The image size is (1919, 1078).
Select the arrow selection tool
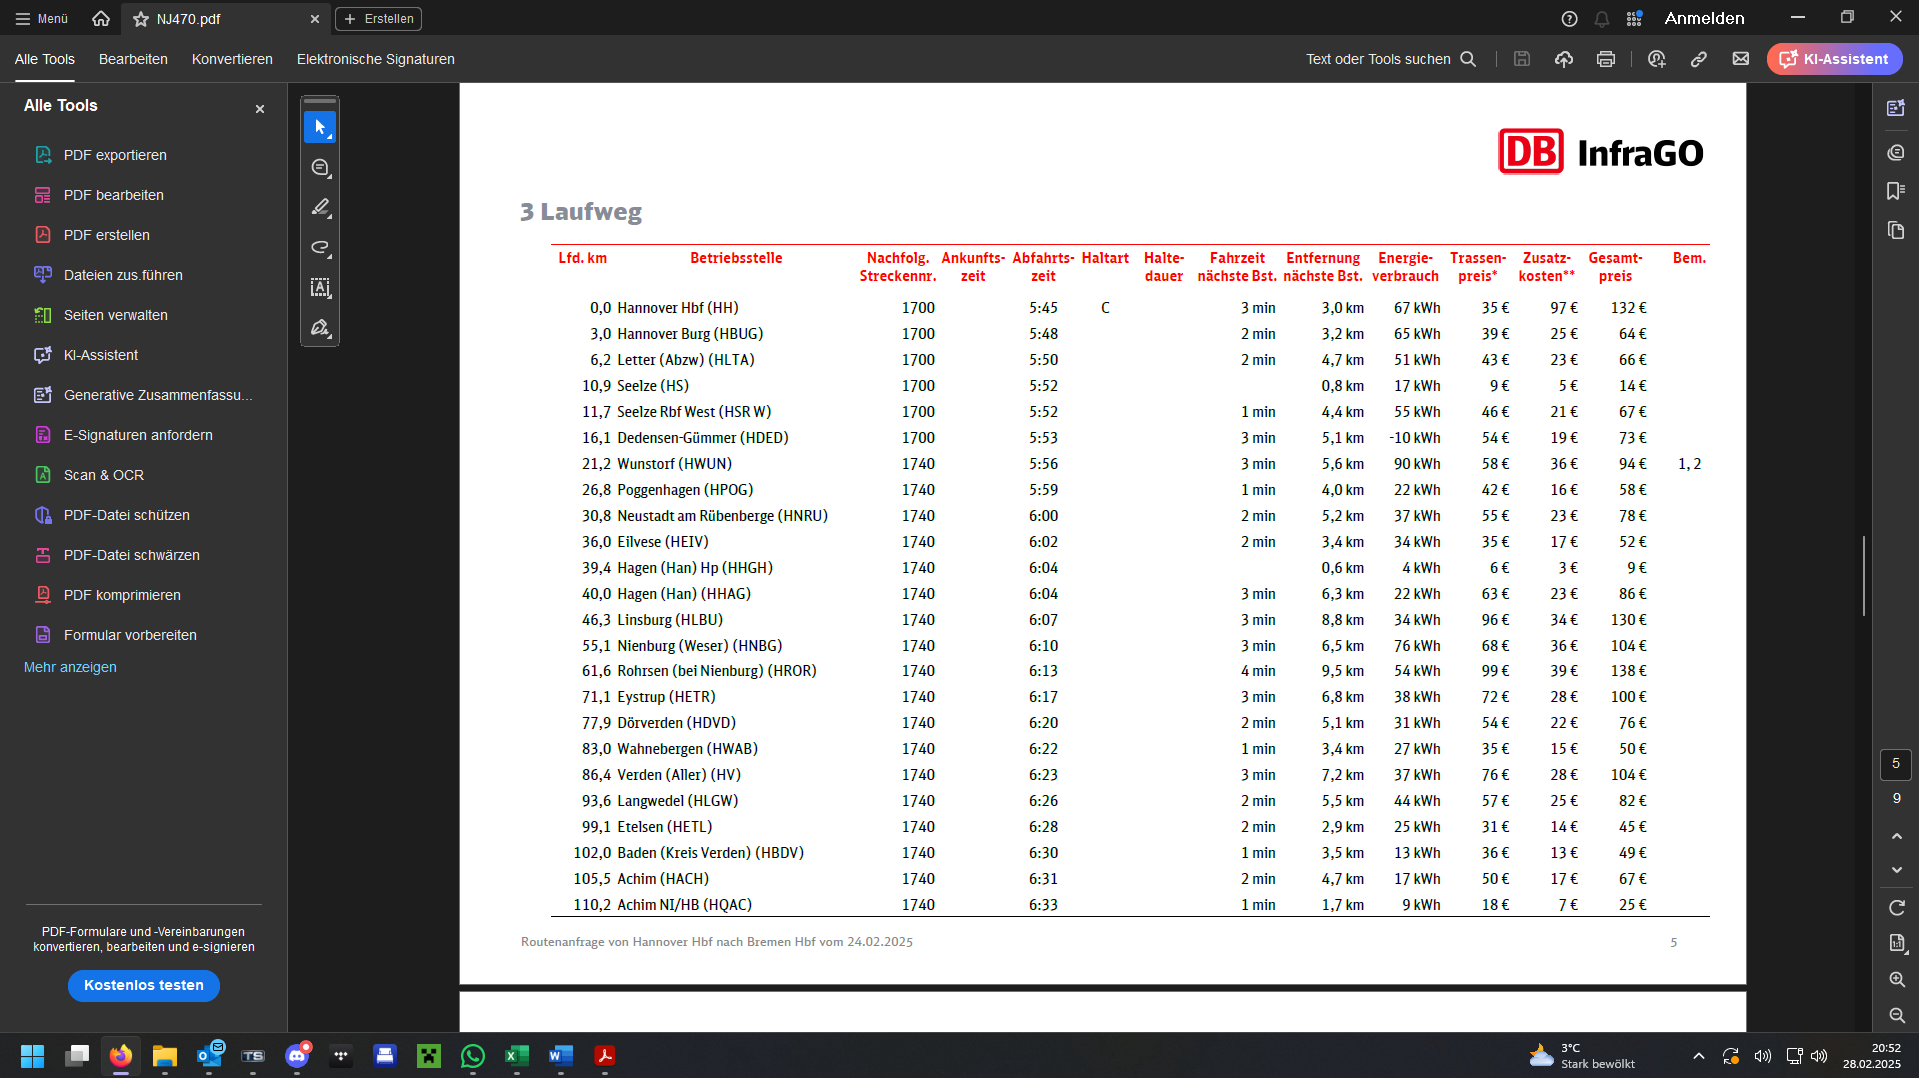(320, 128)
